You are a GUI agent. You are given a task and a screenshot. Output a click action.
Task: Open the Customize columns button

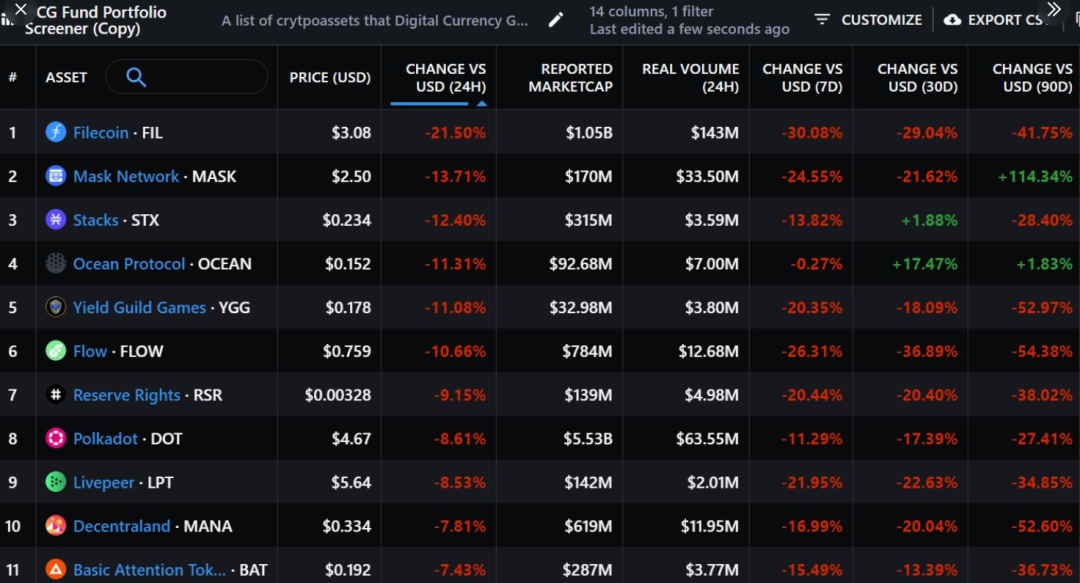pos(868,20)
